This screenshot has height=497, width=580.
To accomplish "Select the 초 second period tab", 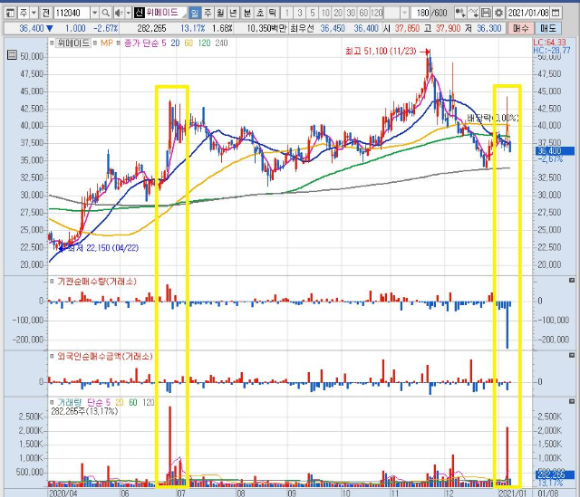I will coord(260,13).
